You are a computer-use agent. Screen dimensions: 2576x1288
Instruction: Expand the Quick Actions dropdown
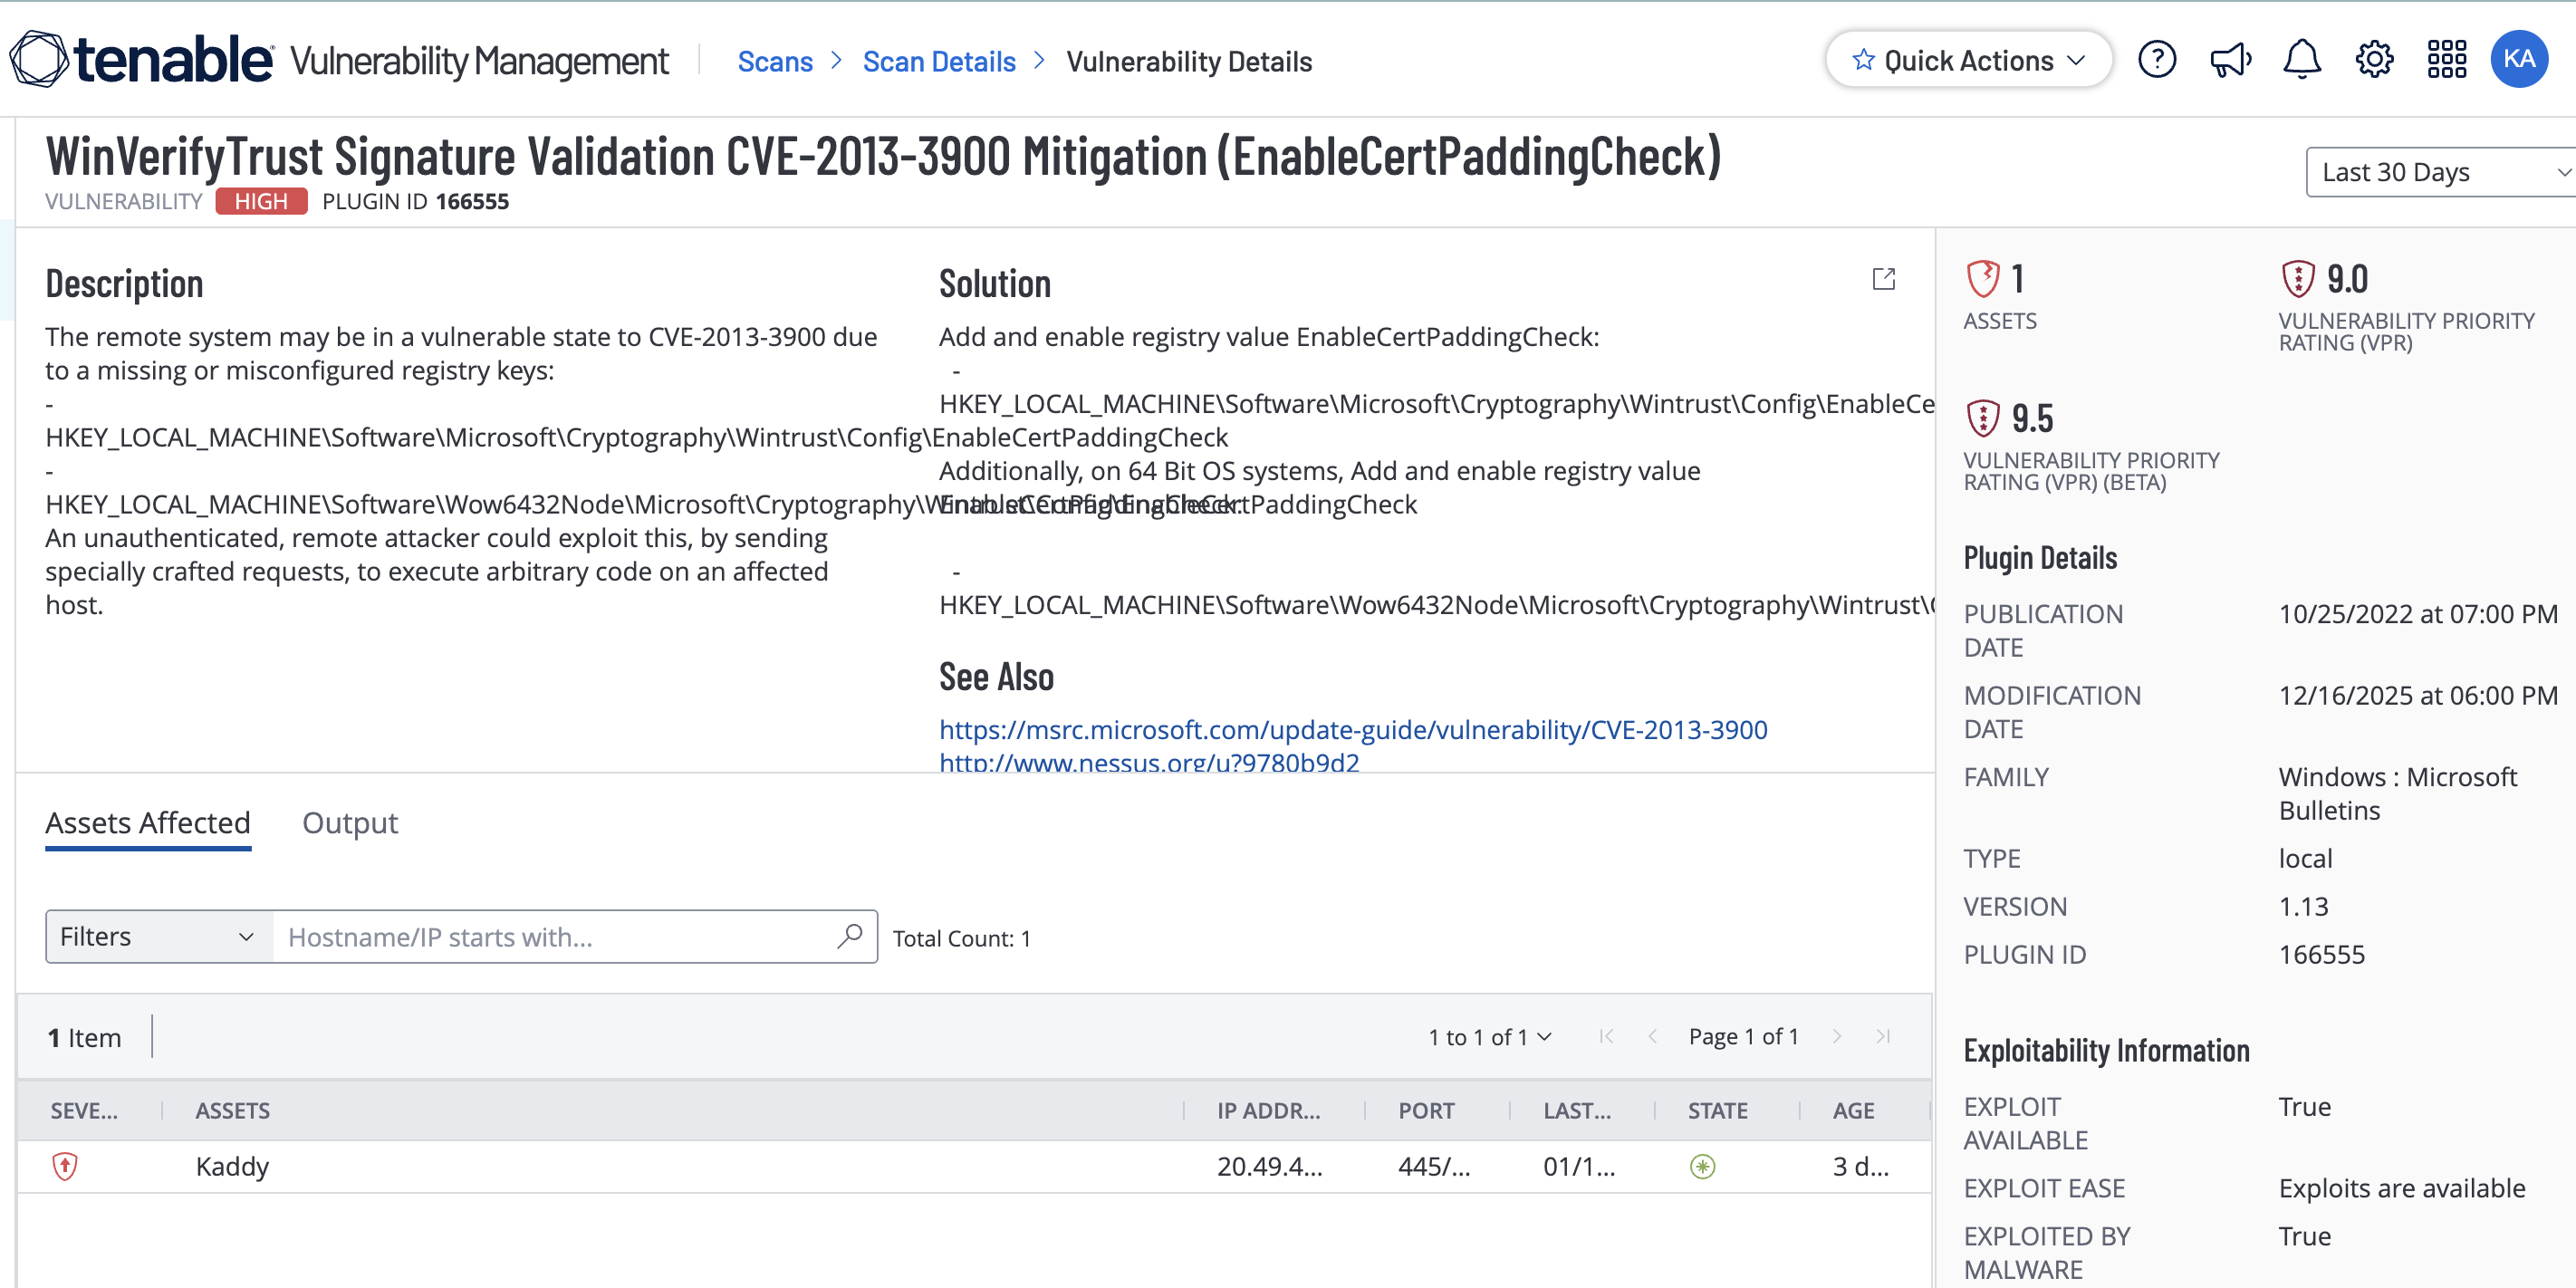[1969, 60]
